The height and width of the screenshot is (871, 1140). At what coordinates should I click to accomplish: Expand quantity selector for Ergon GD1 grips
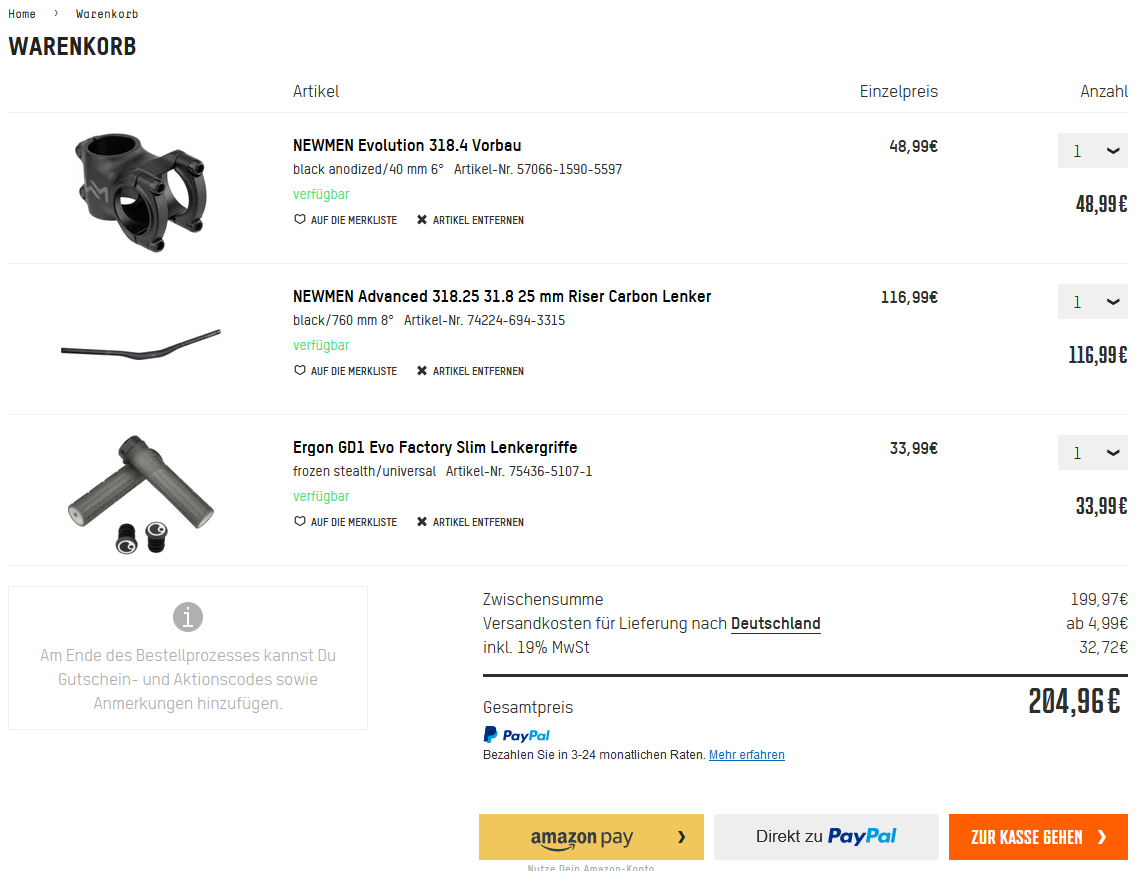pyautogui.click(x=1092, y=453)
